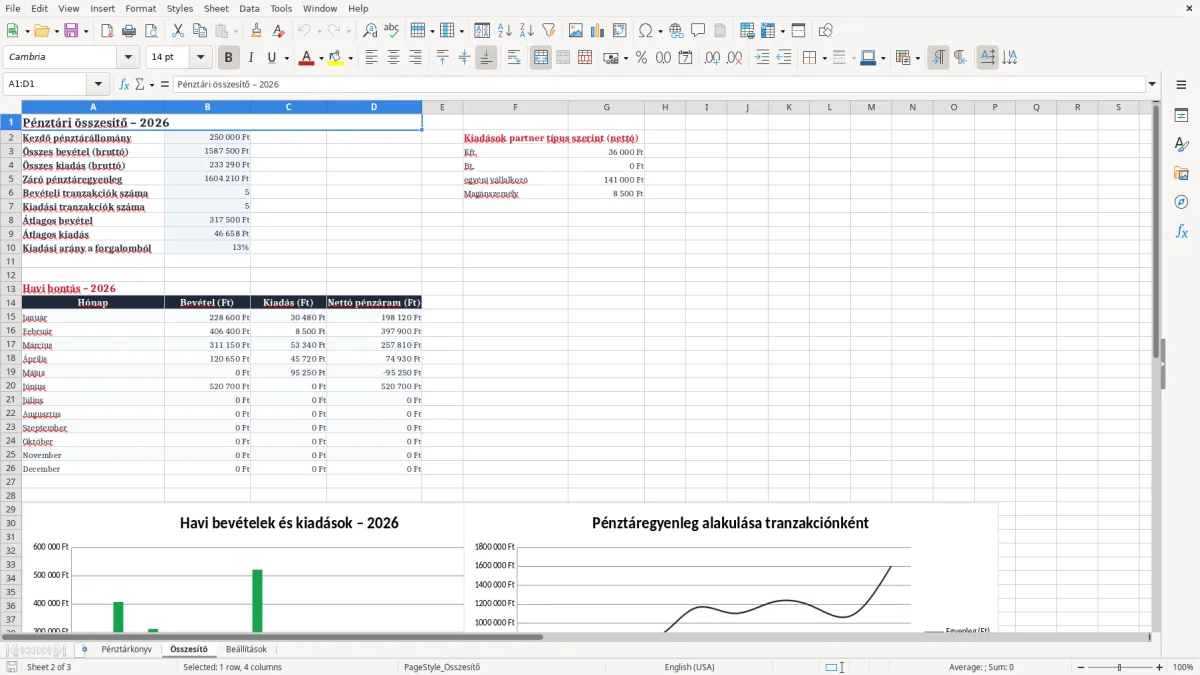Click zoom out minus button
The image size is (1200, 675).
(x=1081, y=667)
